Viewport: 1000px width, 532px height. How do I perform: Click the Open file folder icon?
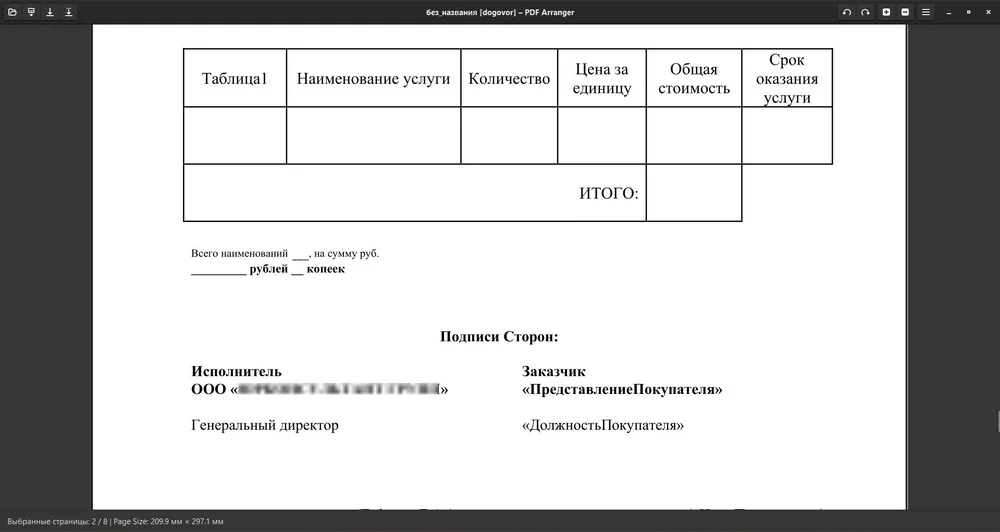[x=12, y=12]
